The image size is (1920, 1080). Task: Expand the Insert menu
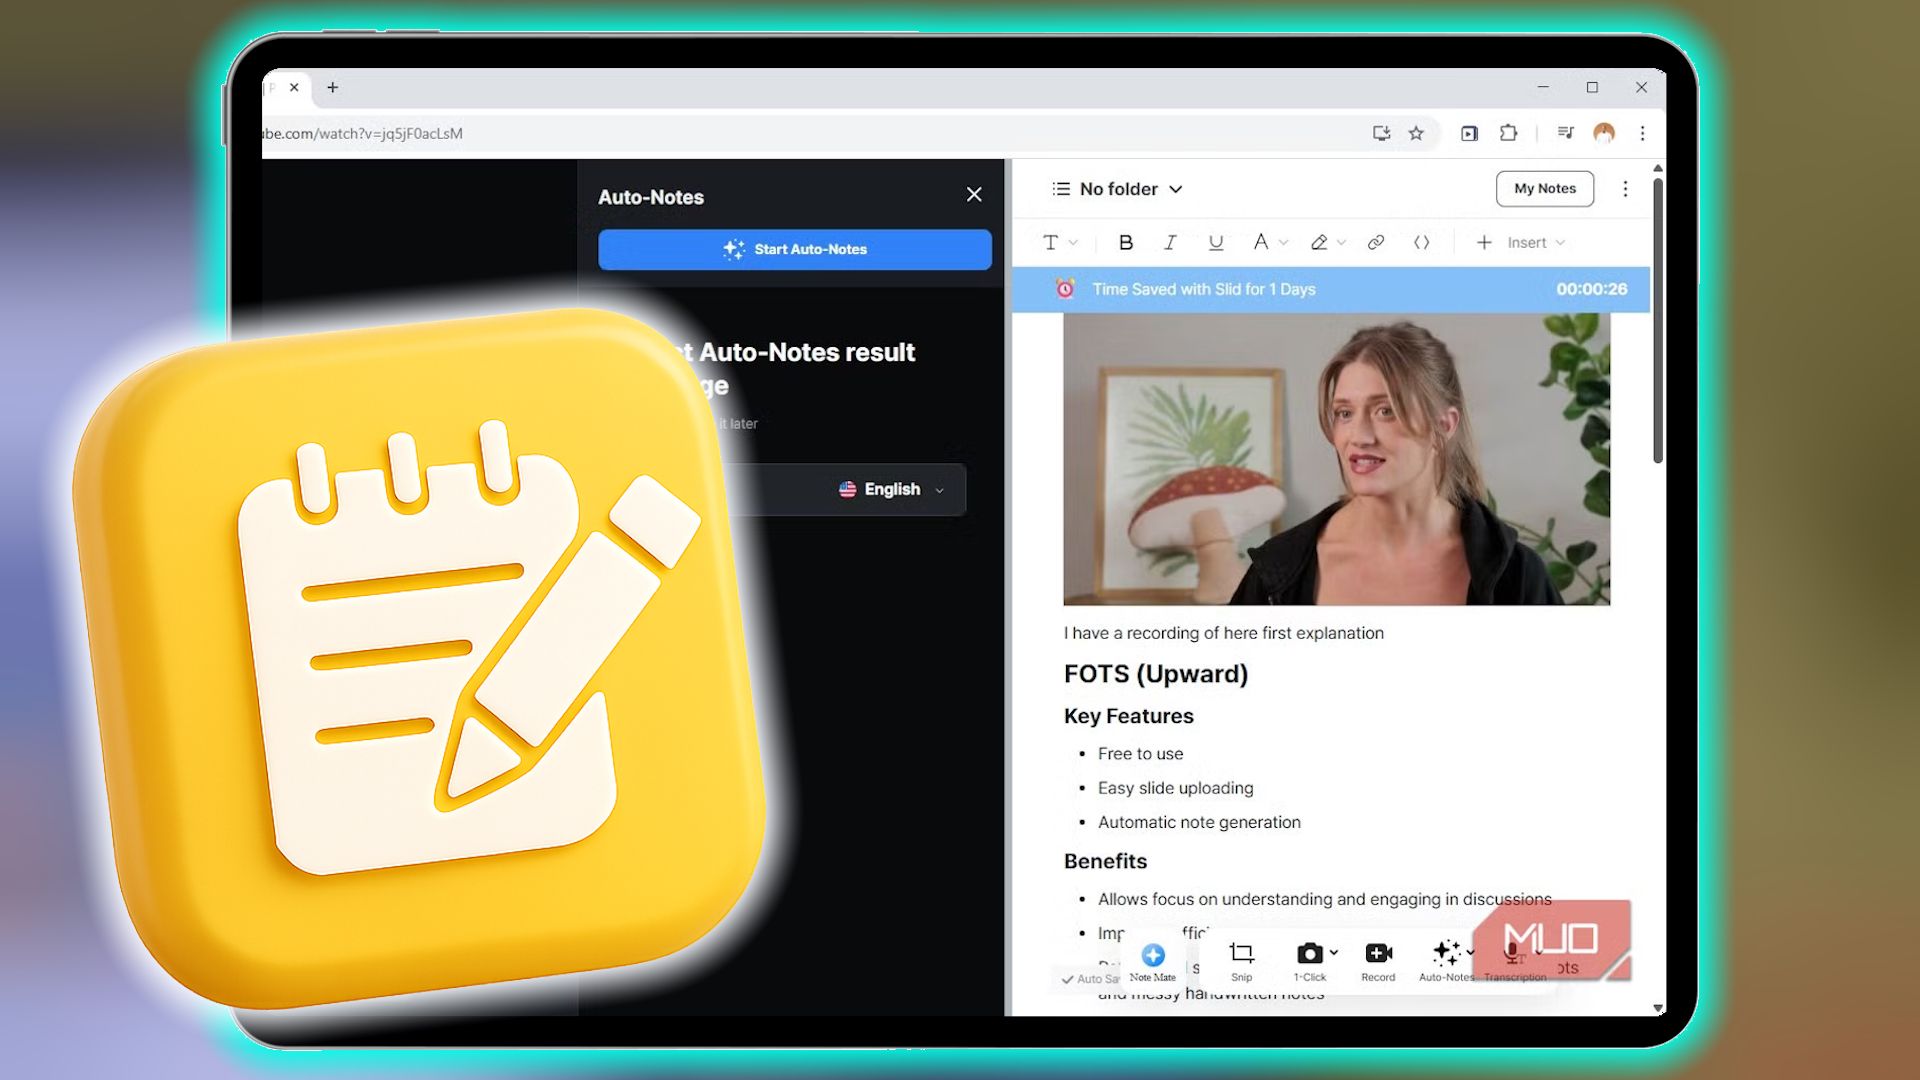[1522, 242]
